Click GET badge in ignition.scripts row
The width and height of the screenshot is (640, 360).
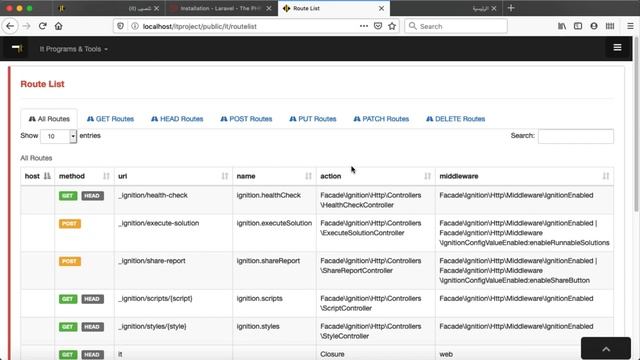pyautogui.click(x=68, y=299)
